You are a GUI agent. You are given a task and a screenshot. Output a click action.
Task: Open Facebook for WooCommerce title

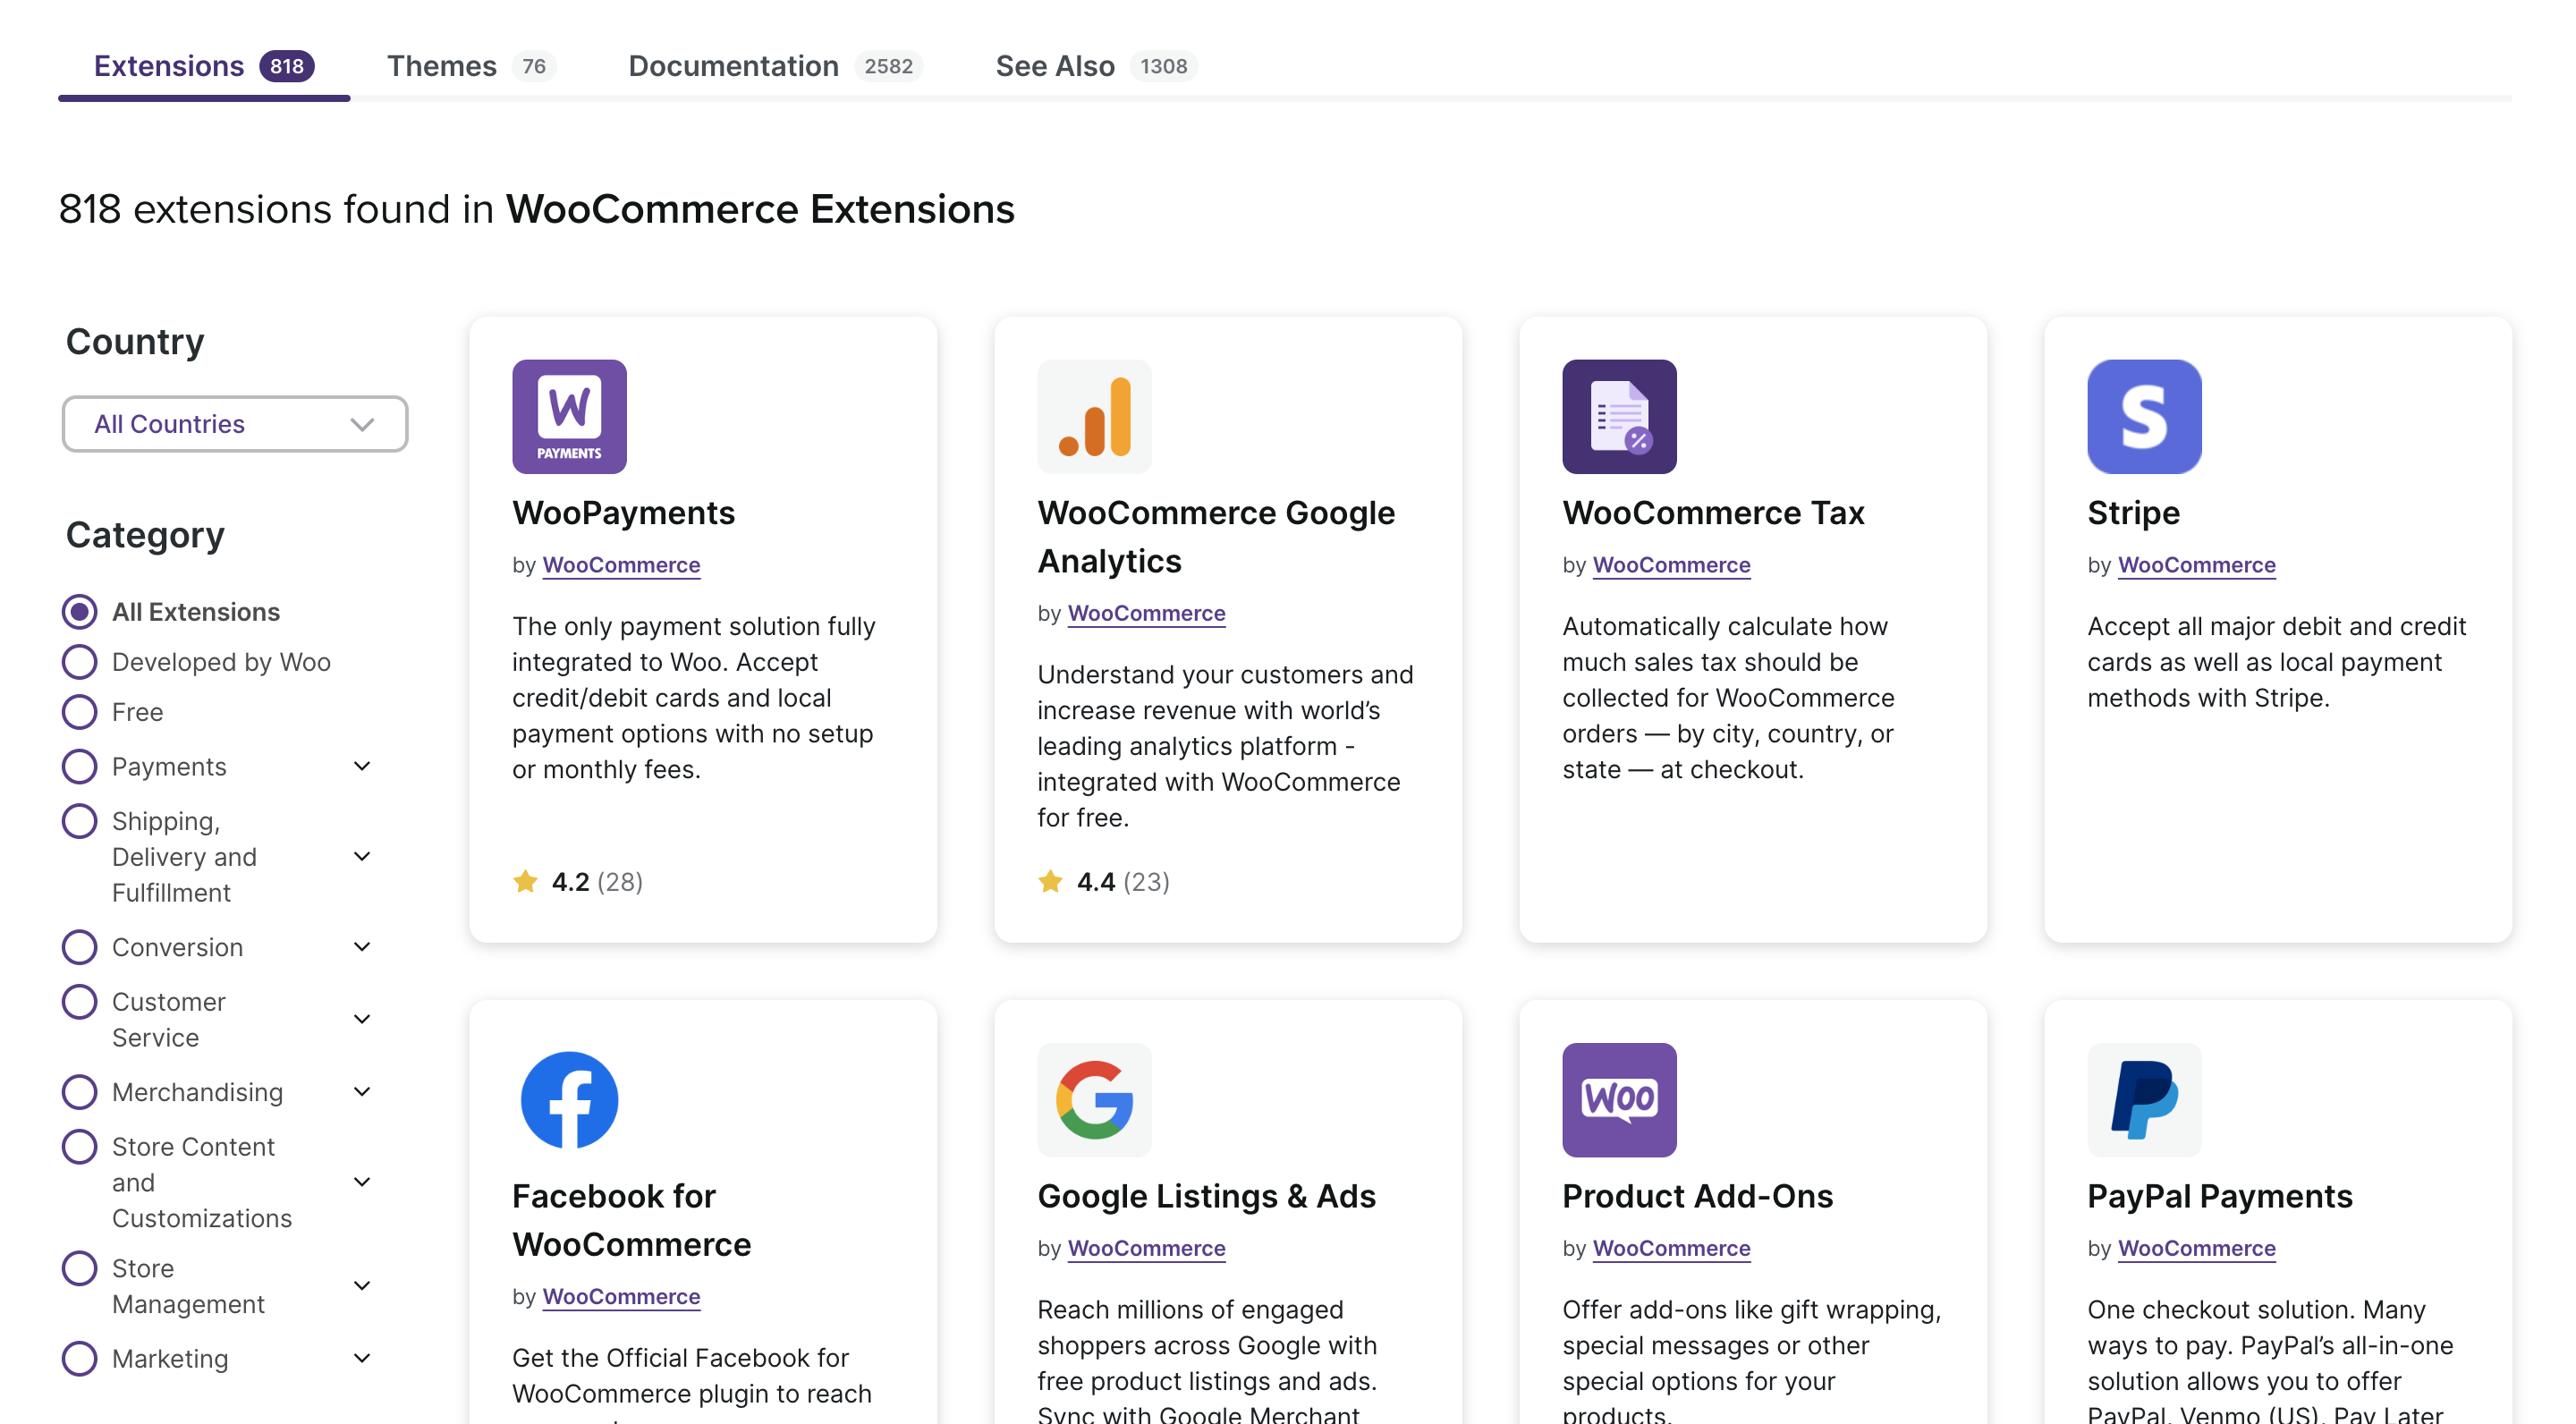click(631, 1220)
